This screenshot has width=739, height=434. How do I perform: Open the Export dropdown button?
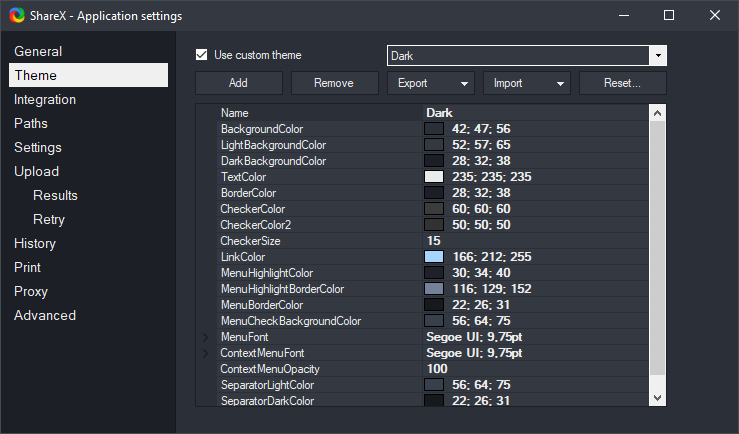[x=430, y=83]
